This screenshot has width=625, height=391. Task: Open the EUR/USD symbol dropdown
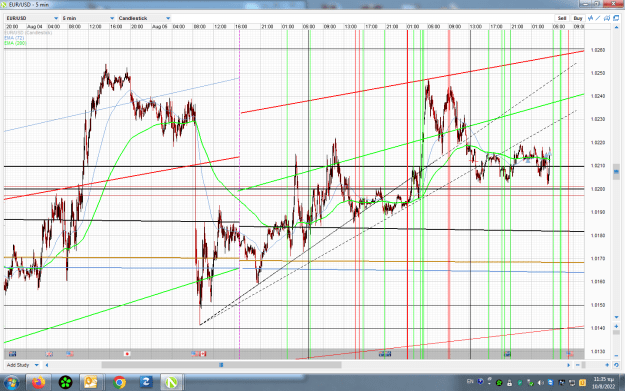pos(32,18)
